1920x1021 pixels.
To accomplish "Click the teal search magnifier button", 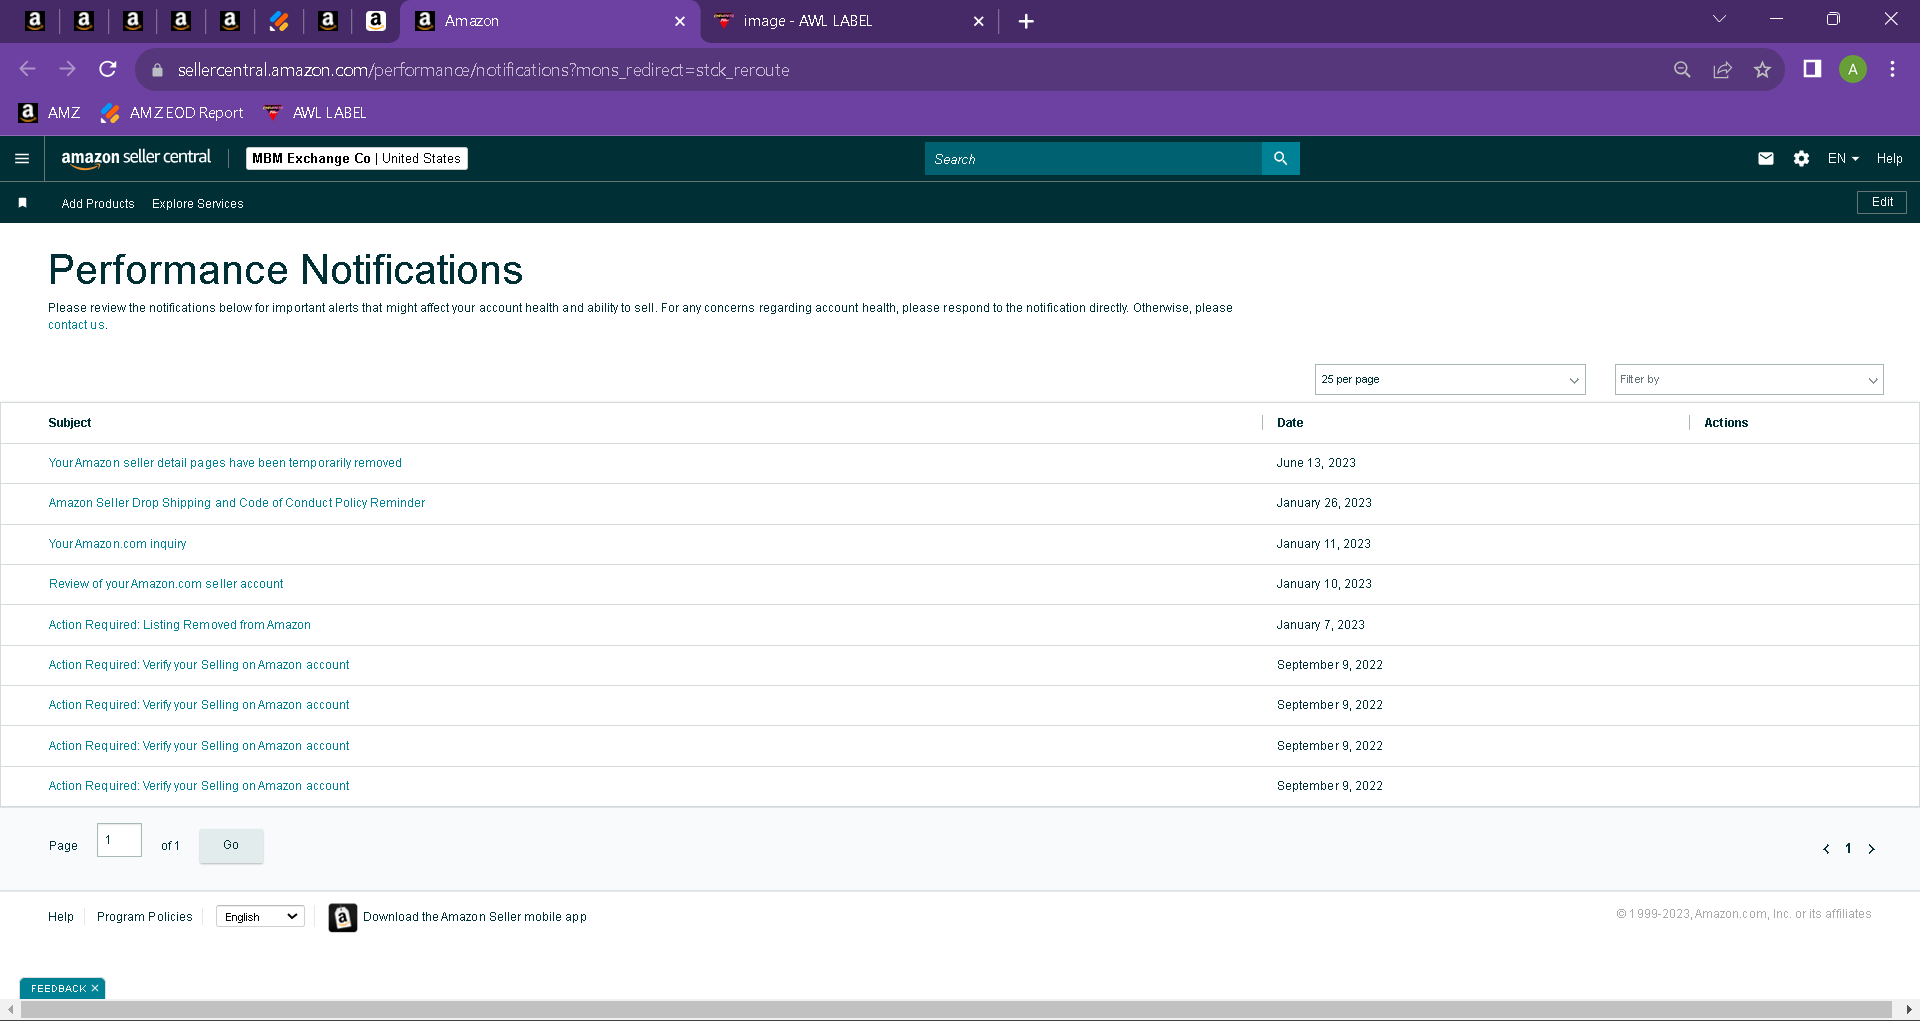I will (1280, 158).
